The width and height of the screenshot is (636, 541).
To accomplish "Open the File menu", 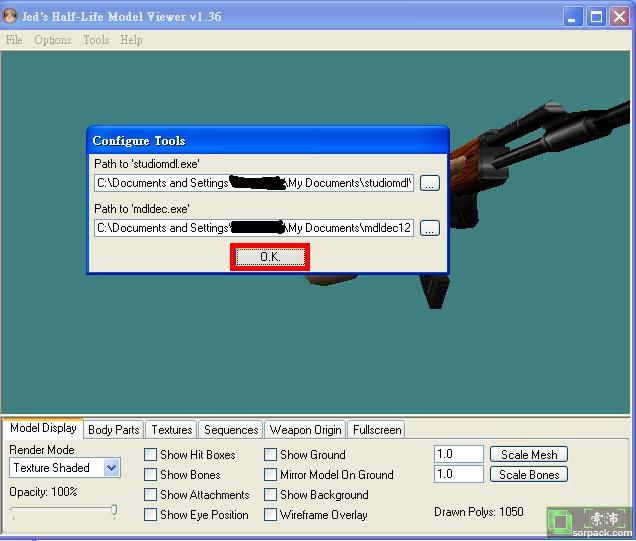I will pyautogui.click(x=14, y=40).
